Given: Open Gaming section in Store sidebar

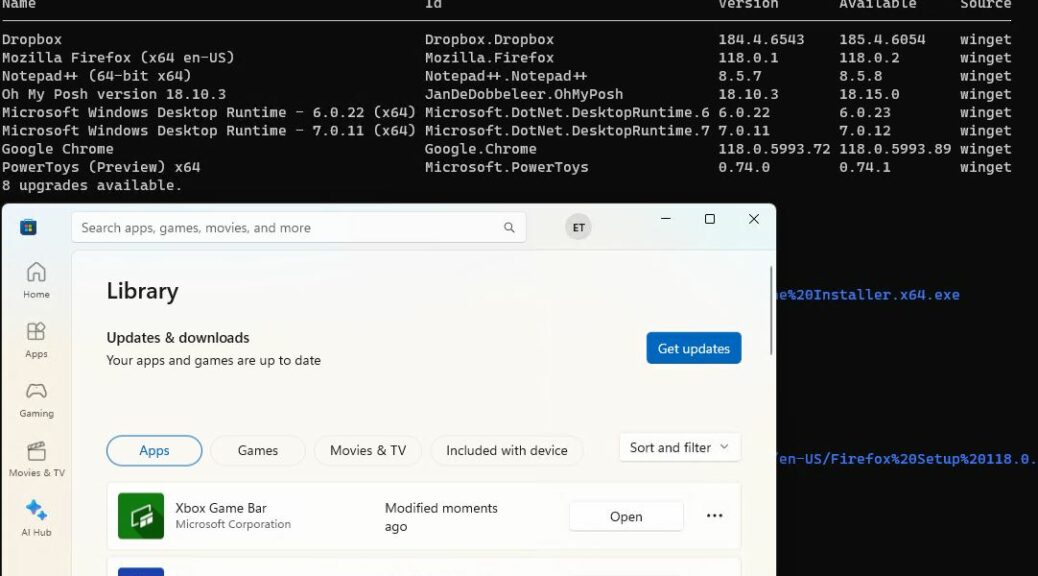Looking at the screenshot, I should click(36, 399).
